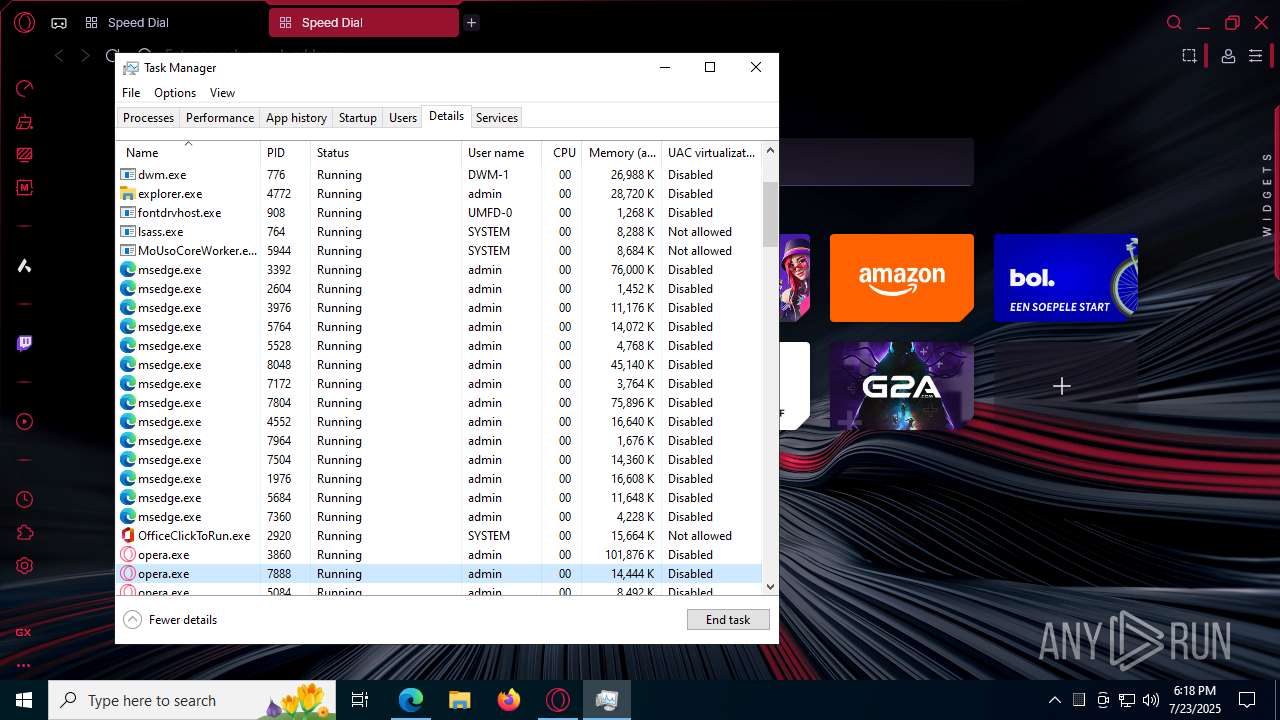Open the Amazon speed dial tile
Screen dimensions: 1280x720
[x=902, y=278]
